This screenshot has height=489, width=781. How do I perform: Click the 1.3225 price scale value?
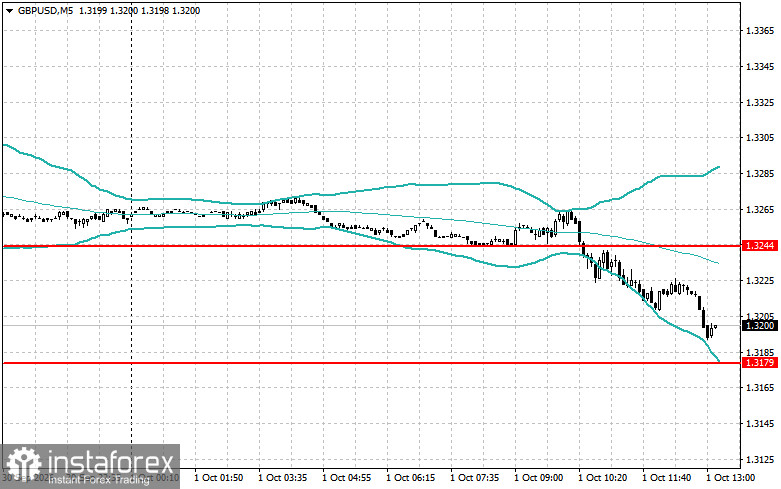pos(760,281)
